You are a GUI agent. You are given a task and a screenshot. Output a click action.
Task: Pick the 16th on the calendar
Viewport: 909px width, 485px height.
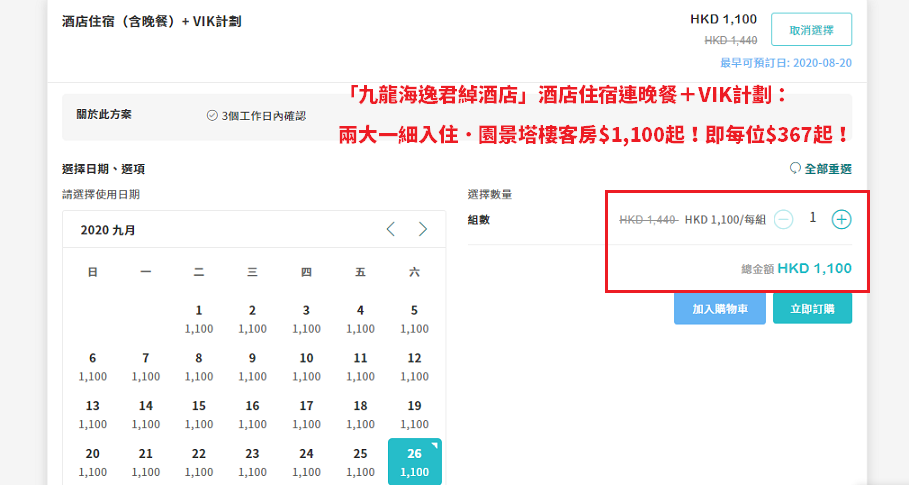252,414
